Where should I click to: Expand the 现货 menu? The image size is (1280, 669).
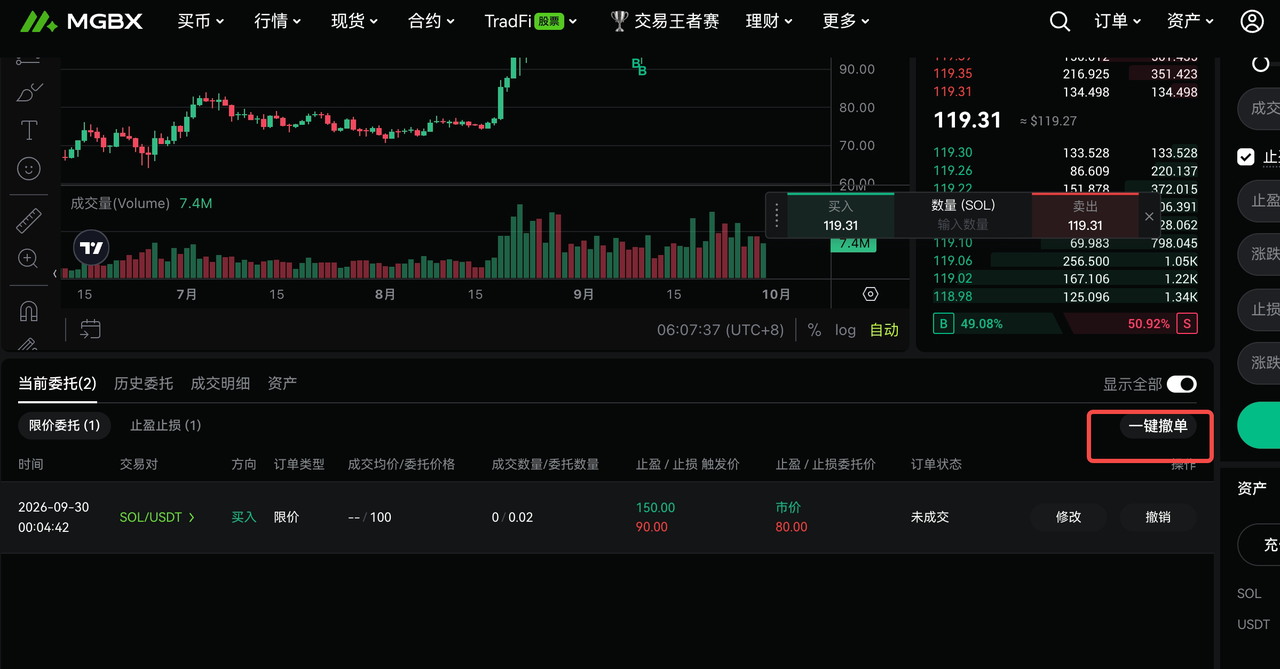(x=355, y=21)
